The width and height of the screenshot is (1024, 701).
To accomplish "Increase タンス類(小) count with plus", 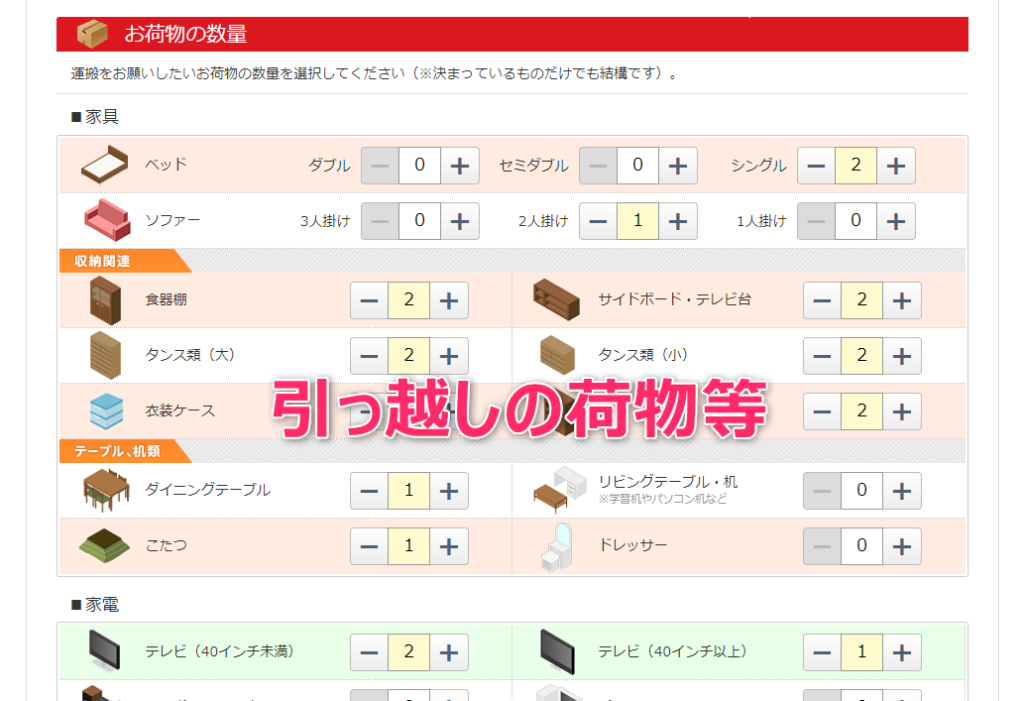I will coord(902,356).
